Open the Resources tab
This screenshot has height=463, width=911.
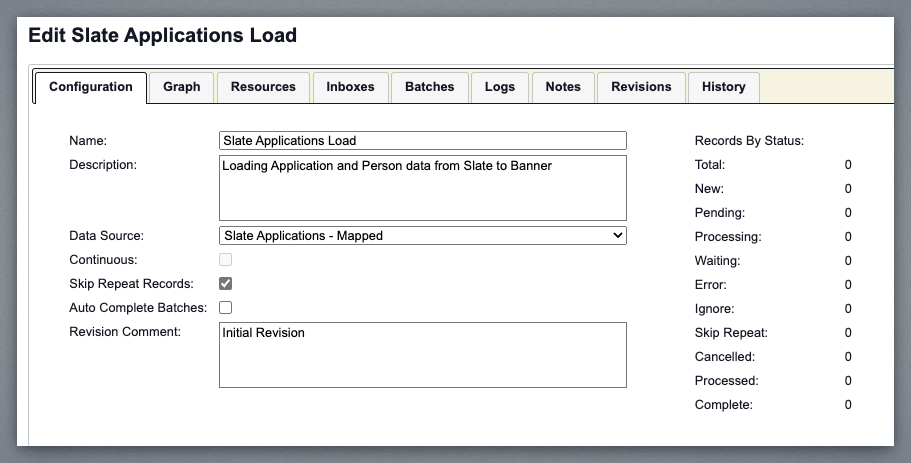(263, 87)
